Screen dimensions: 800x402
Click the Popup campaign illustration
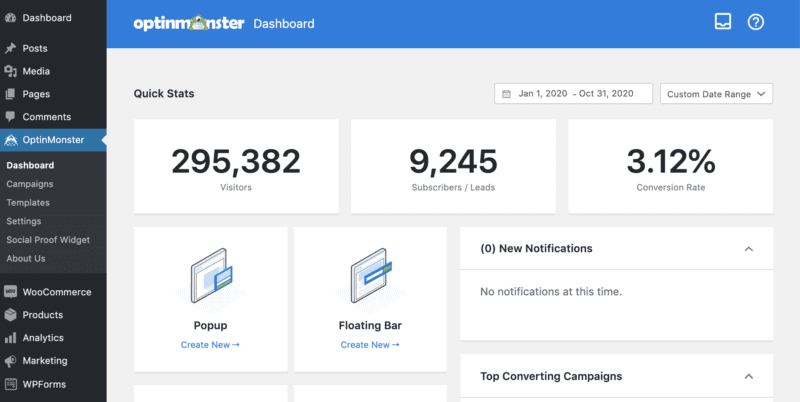210,276
